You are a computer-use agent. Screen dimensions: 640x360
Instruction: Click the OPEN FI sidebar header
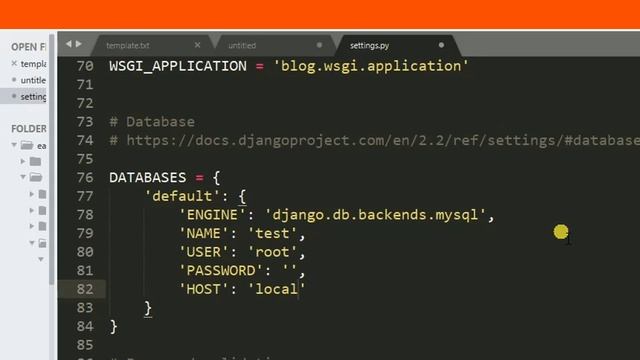[x=29, y=47]
